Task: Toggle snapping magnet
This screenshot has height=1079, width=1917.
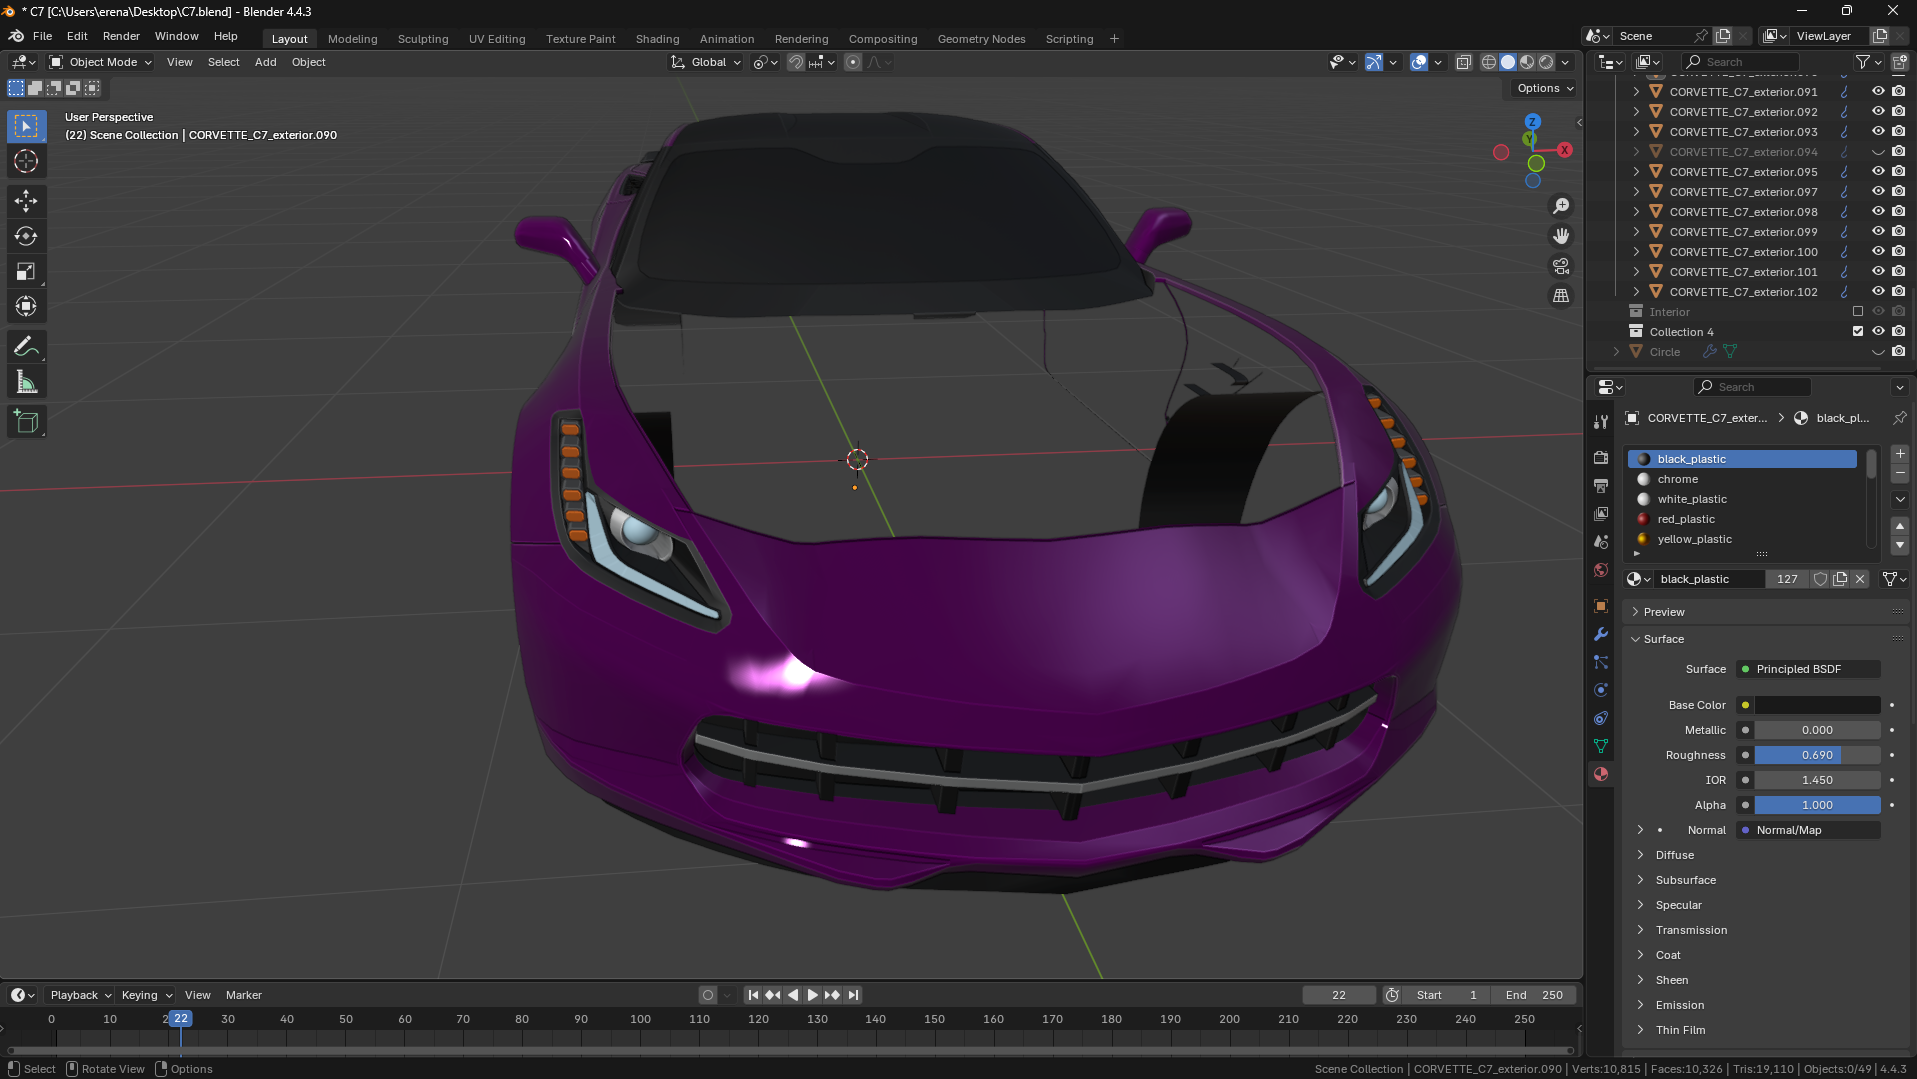Action: [796, 62]
